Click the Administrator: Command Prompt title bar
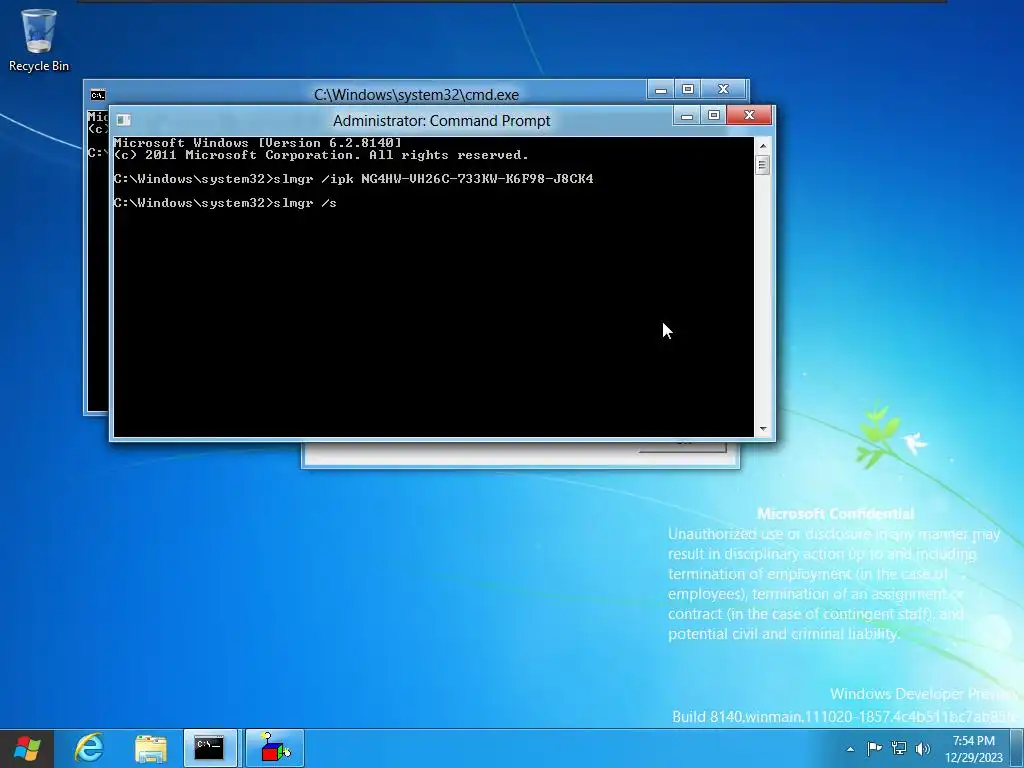The image size is (1024, 768). (x=441, y=121)
